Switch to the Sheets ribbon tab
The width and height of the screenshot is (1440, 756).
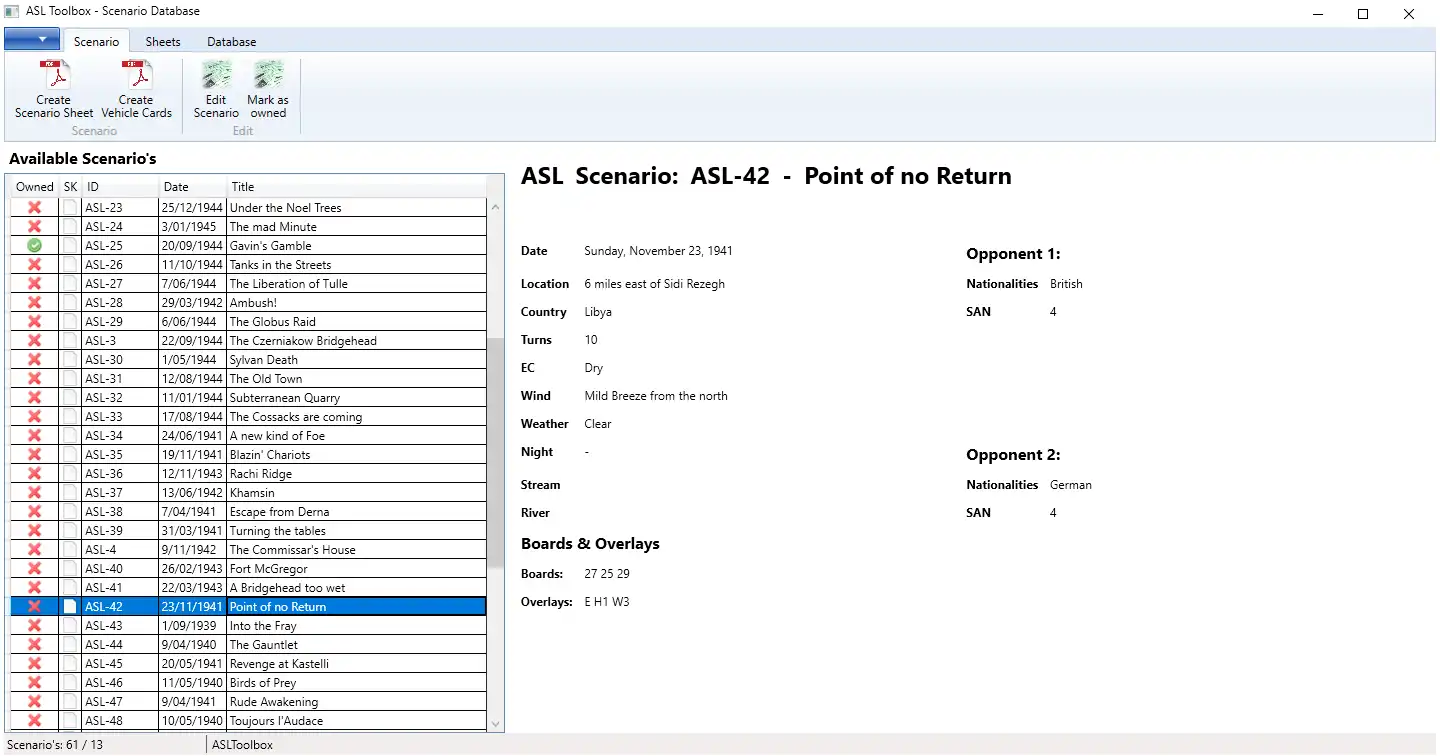(x=163, y=42)
